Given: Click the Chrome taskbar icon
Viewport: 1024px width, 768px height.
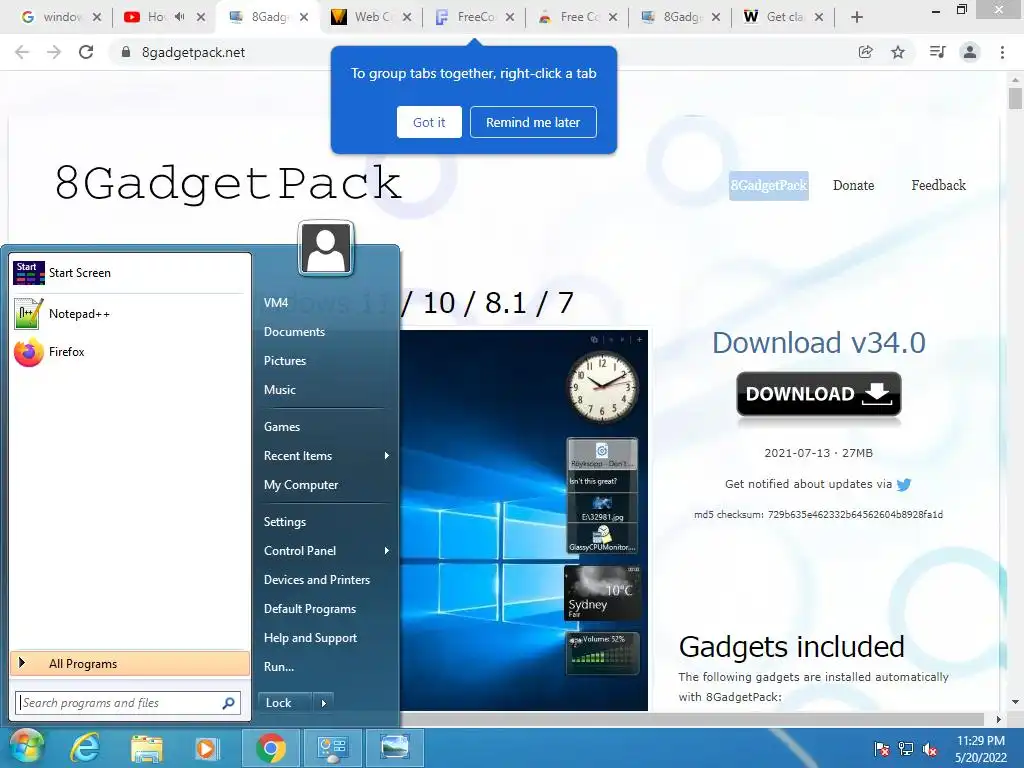Looking at the screenshot, I should point(270,748).
